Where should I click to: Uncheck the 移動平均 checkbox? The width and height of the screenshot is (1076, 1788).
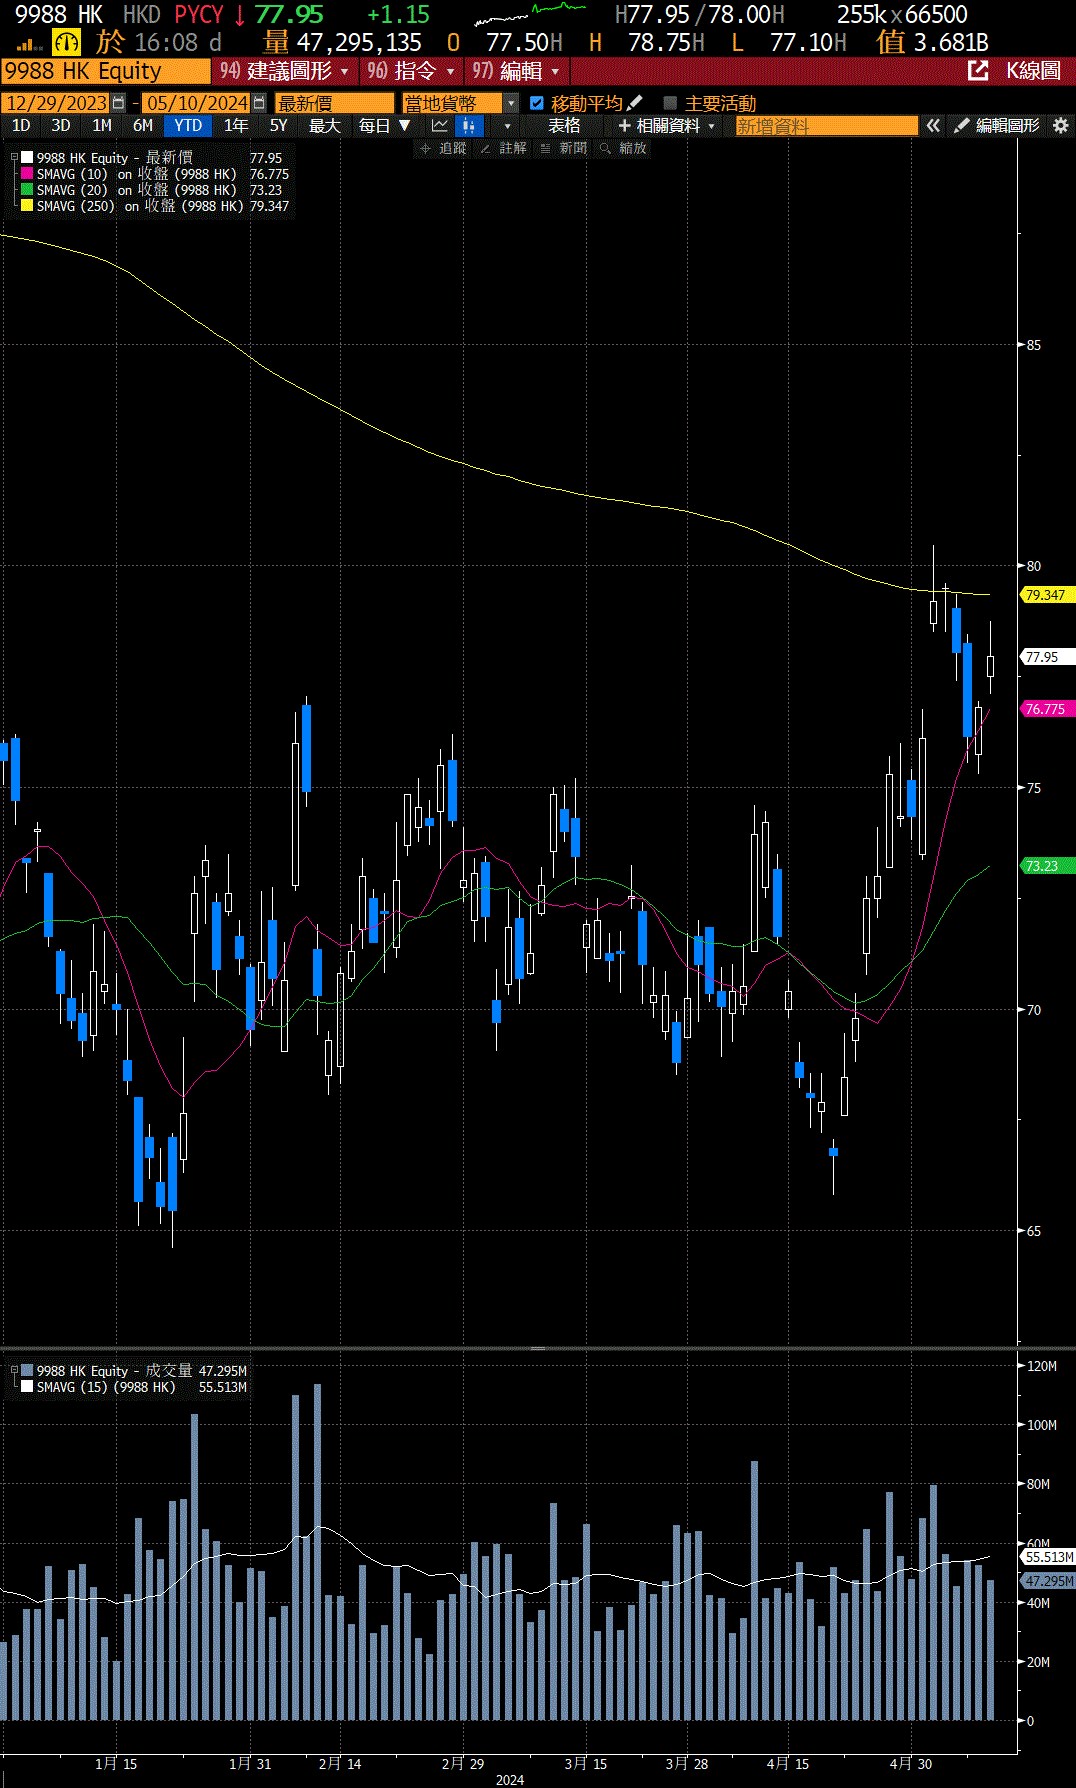(x=537, y=103)
